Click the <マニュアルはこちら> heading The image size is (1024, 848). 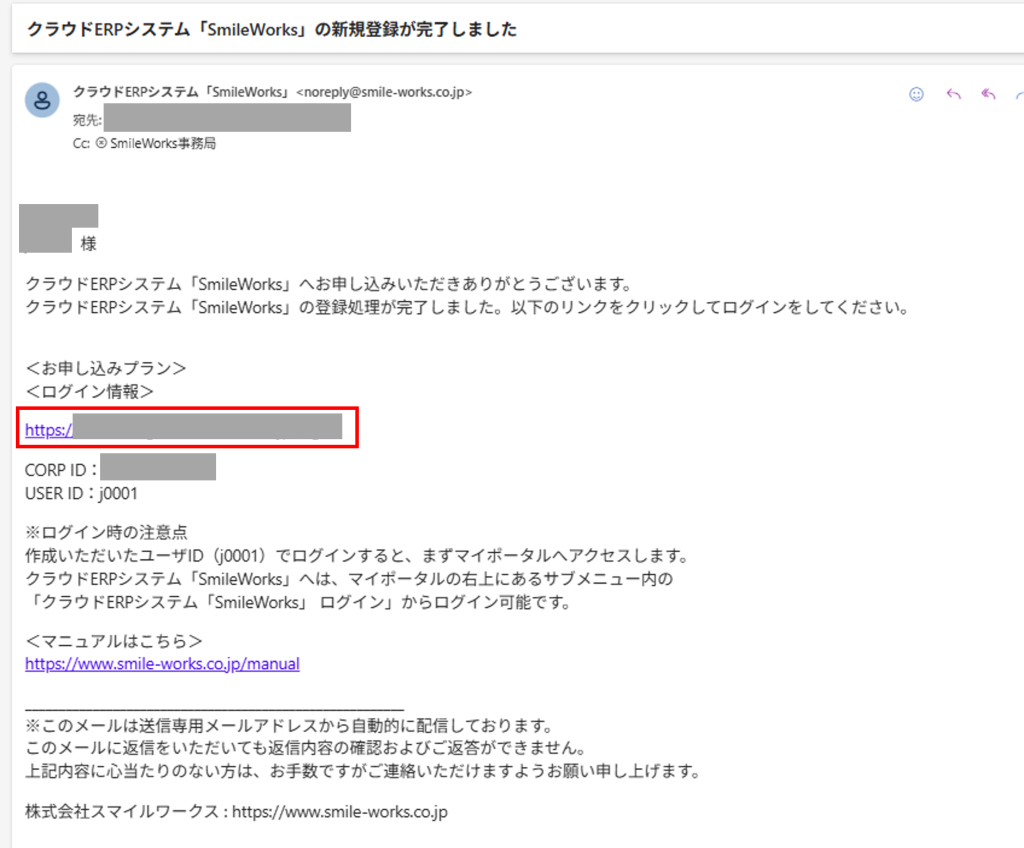point(114,641)
